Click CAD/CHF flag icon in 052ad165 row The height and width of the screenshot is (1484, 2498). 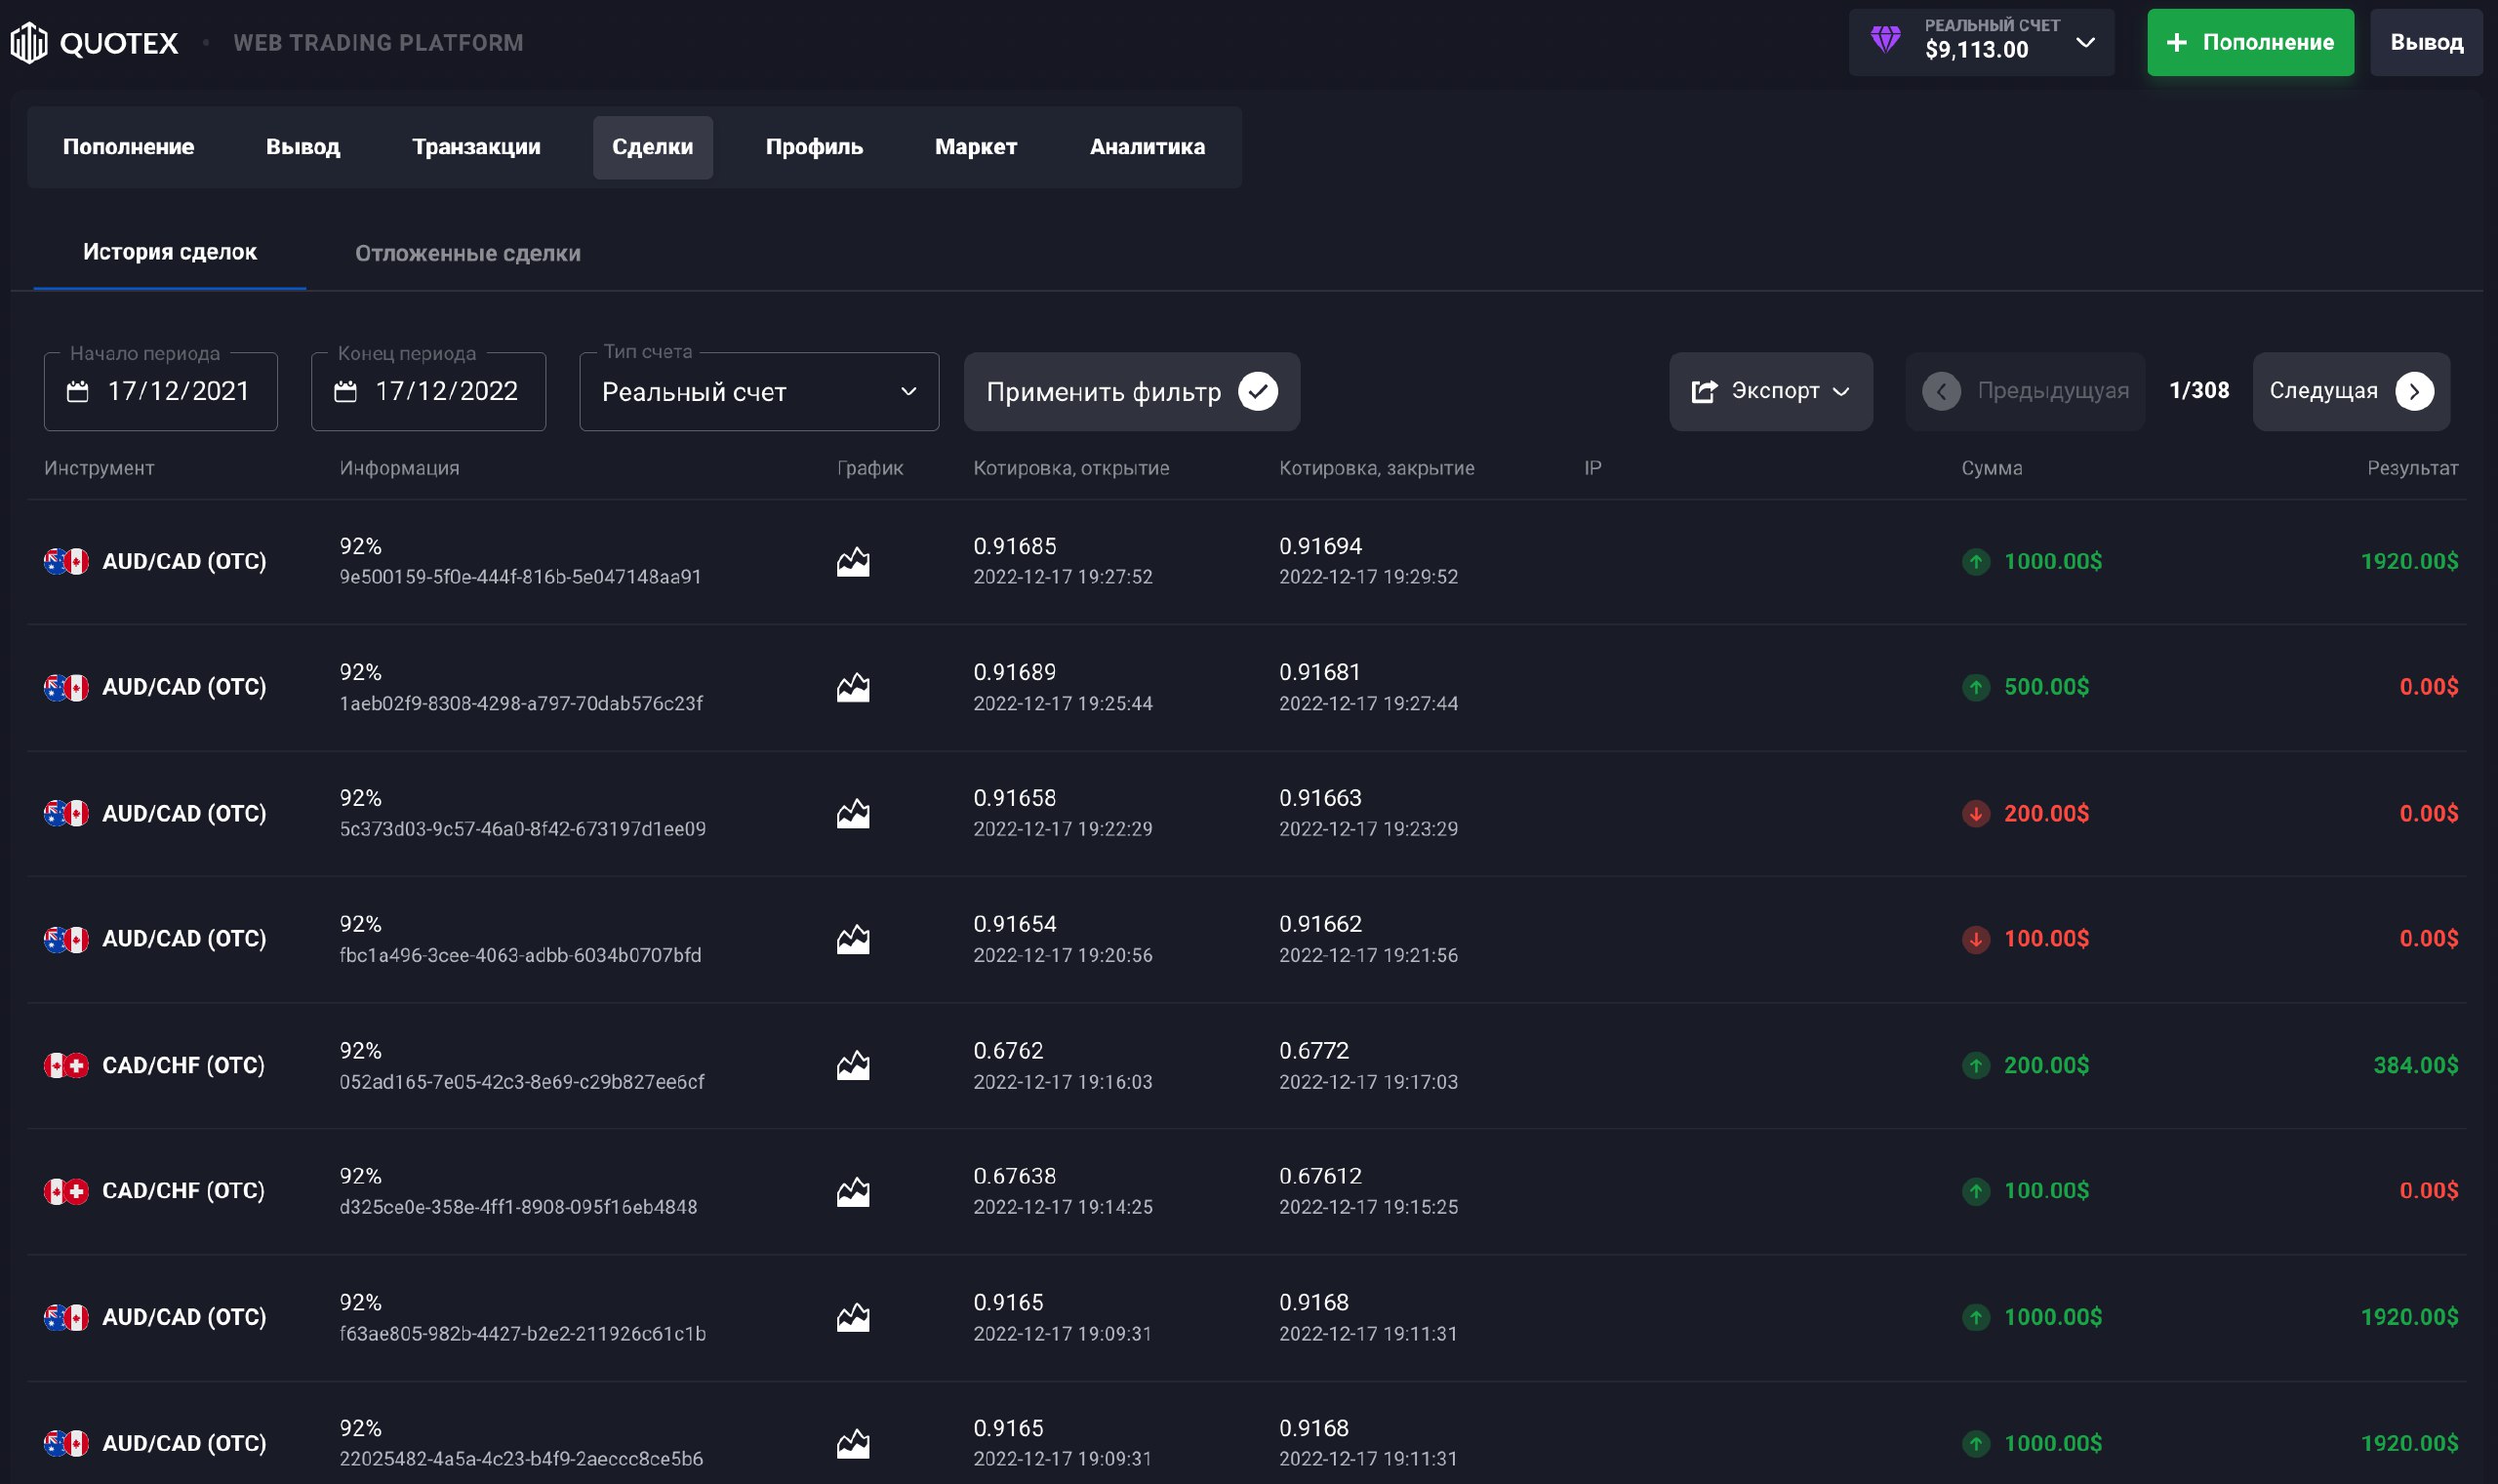point(66,1065)
